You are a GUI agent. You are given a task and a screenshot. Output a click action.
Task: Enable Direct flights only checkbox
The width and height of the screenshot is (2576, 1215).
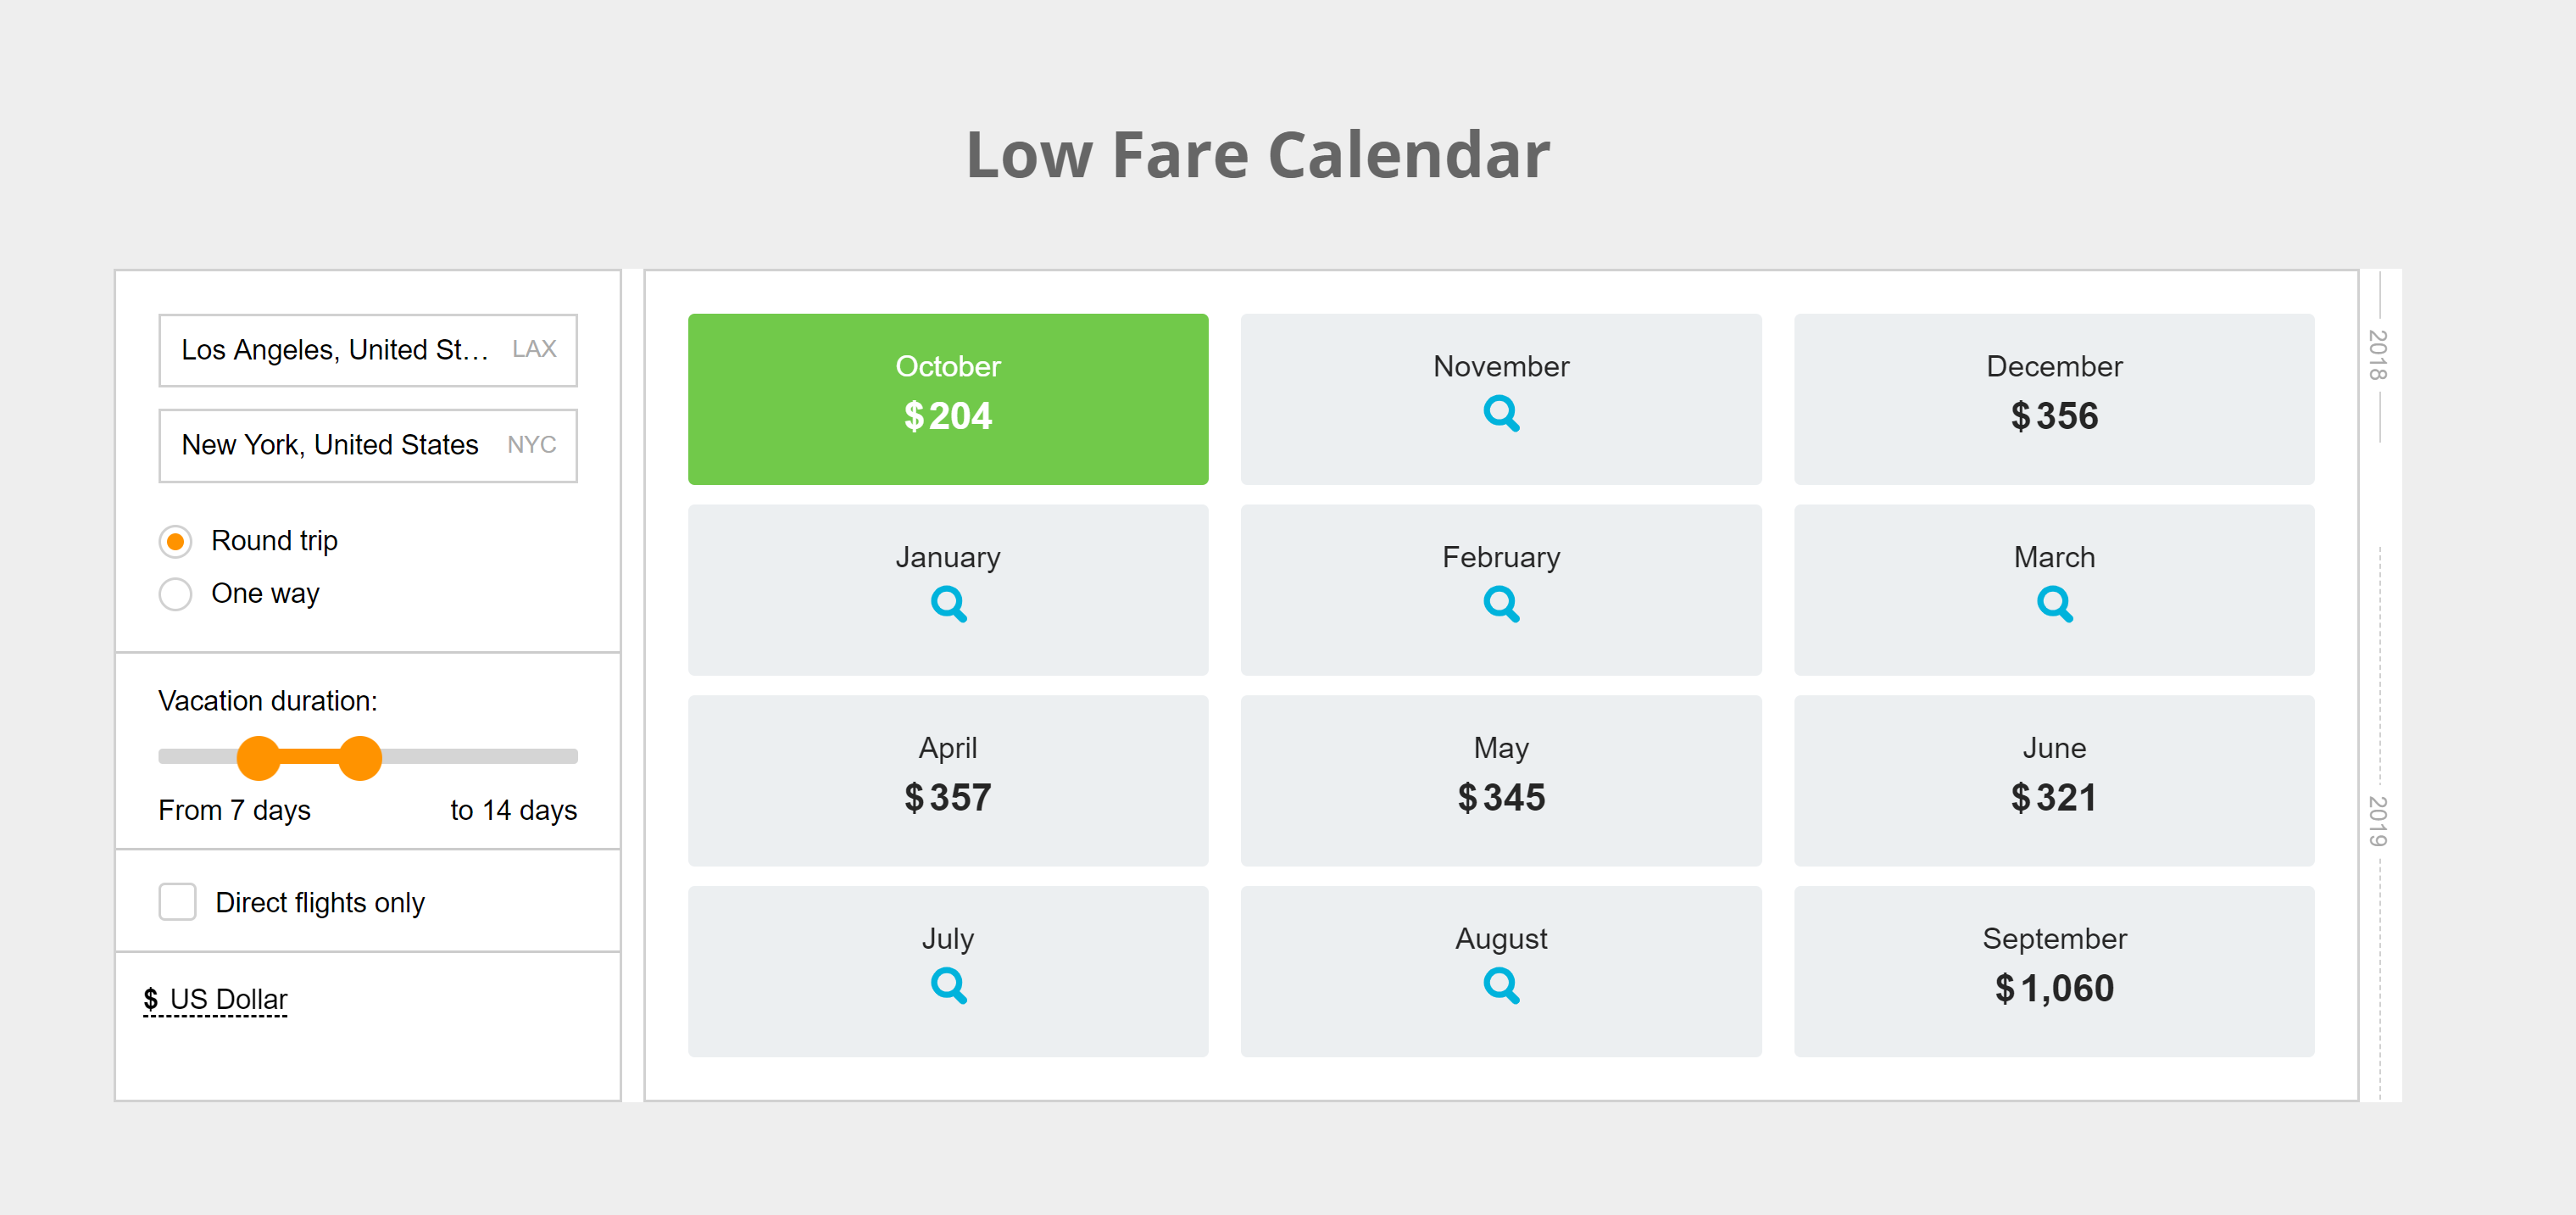178,902
